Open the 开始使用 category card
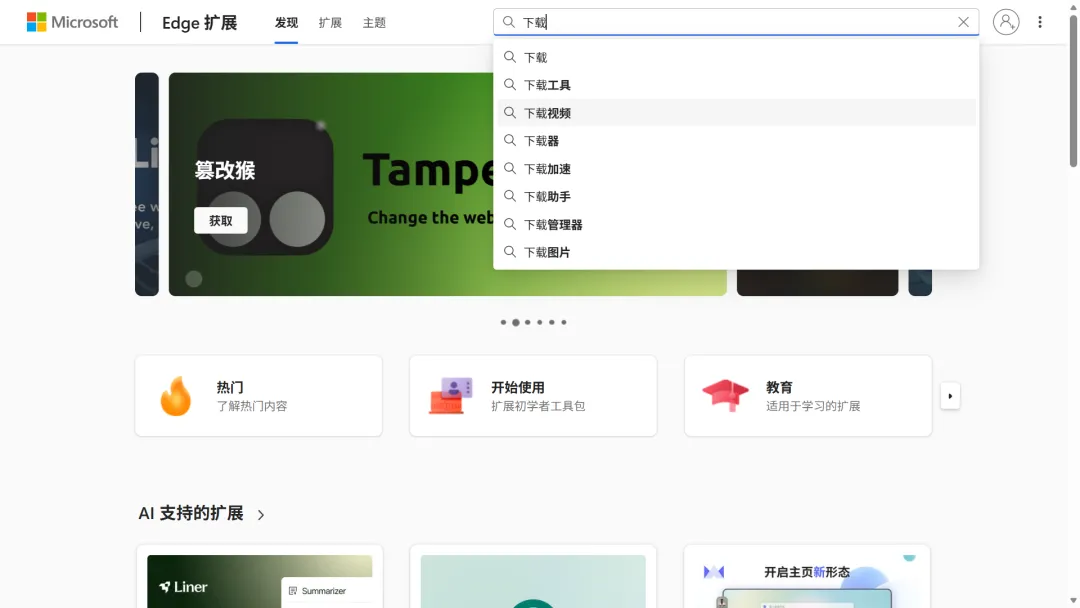1080x608 pixels. (533, 396)
